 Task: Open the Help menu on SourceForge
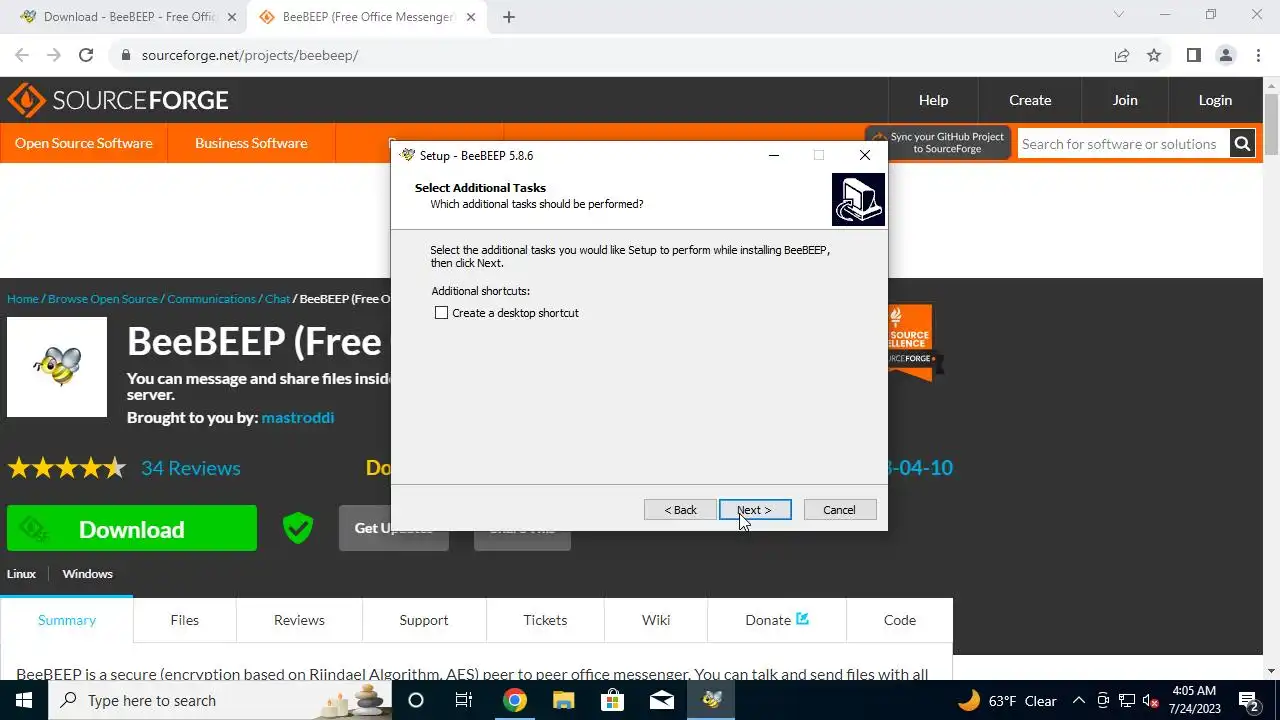pyautogui.click(x=933, y=100)
